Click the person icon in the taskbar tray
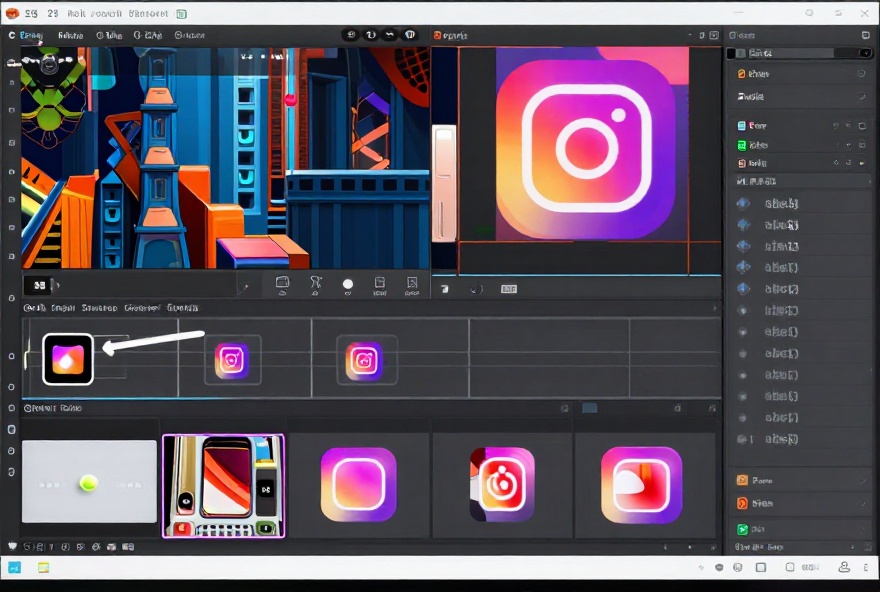This screenshot has width=880, height=592. coord(844,567)
